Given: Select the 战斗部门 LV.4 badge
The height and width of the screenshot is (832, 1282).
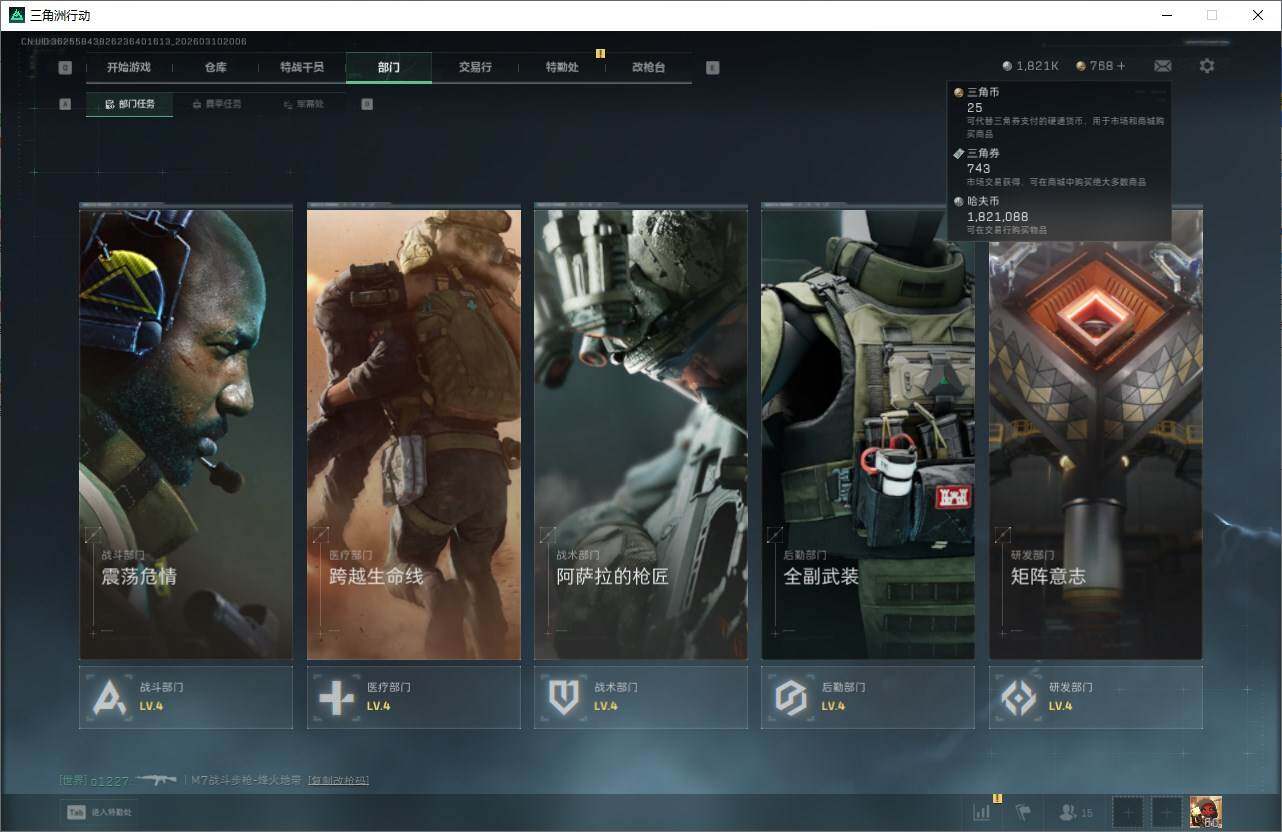Looking at the screenshot, I should click(186, 697).
